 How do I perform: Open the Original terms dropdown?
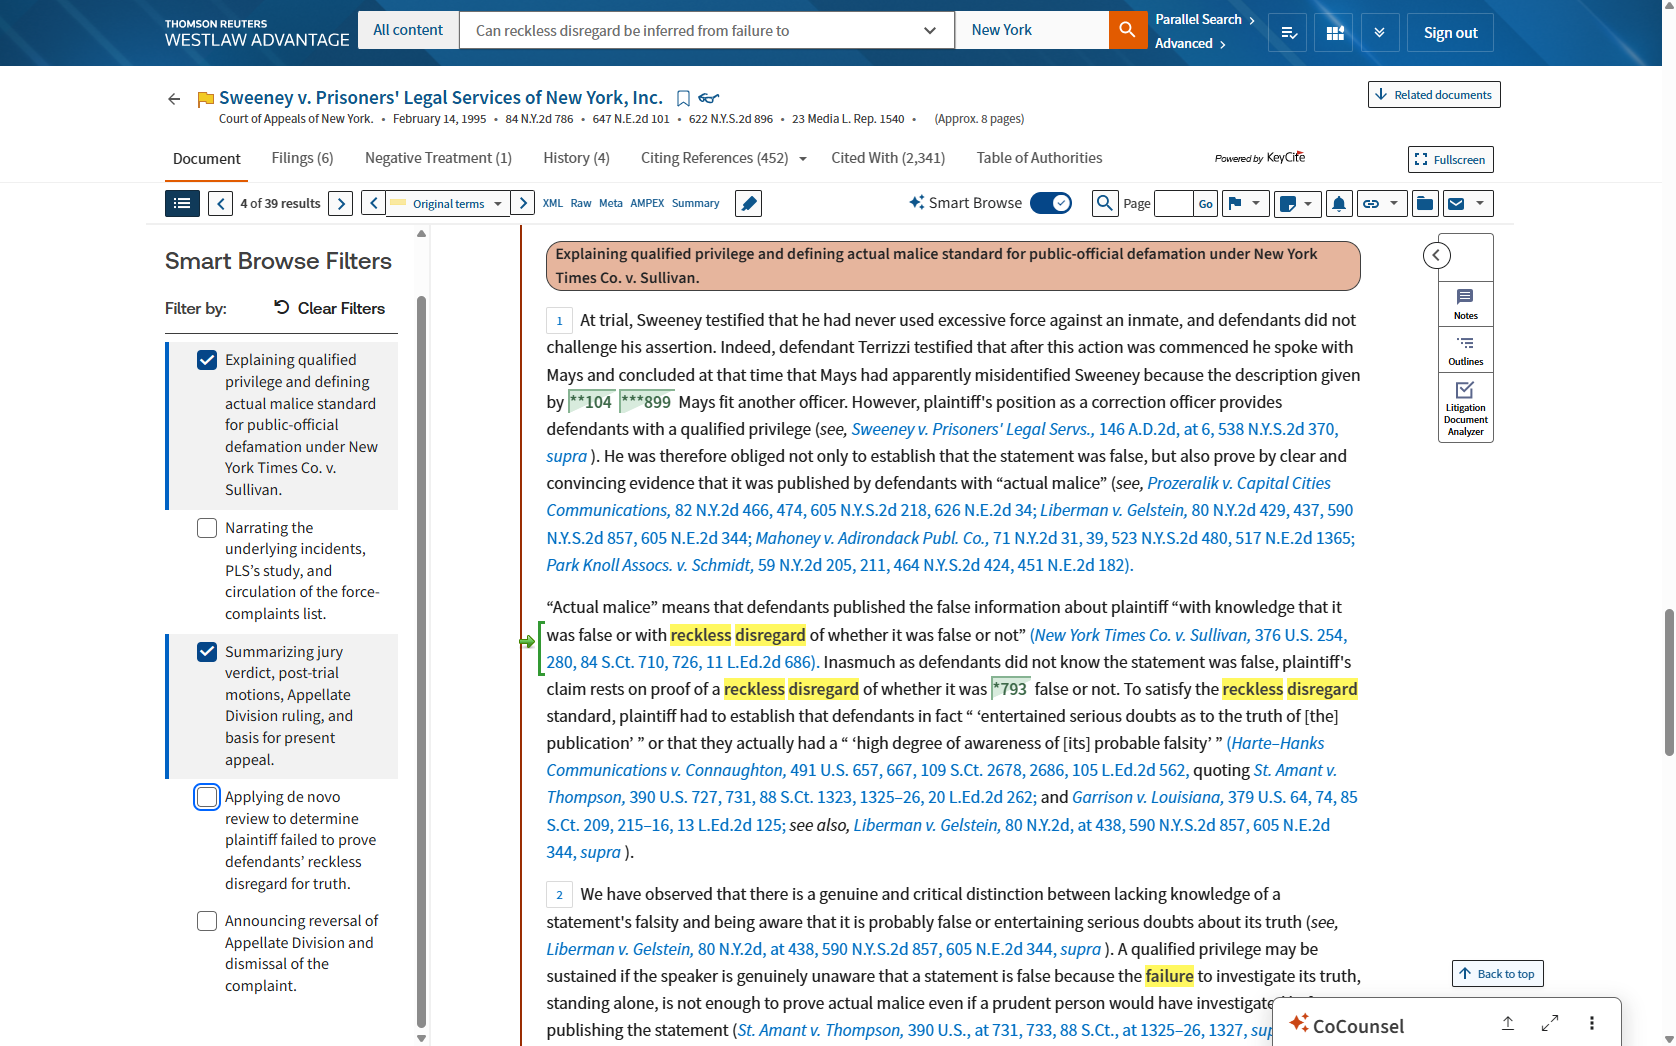[x=448, y=204]
